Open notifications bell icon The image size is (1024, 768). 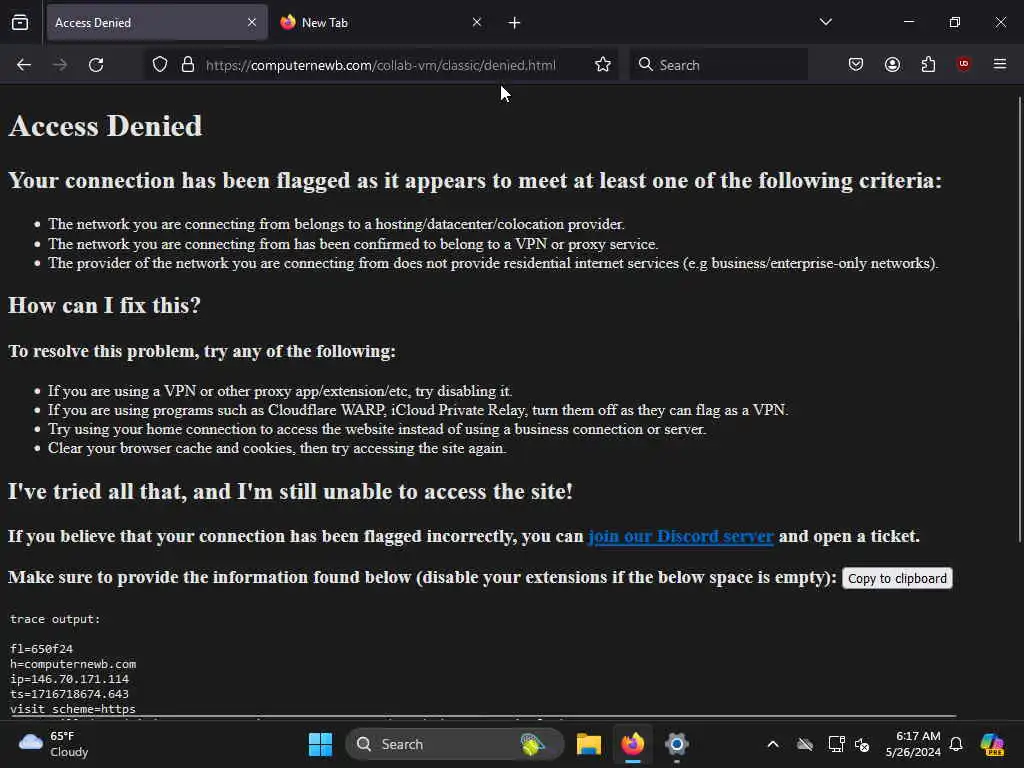tap(956, 744)
